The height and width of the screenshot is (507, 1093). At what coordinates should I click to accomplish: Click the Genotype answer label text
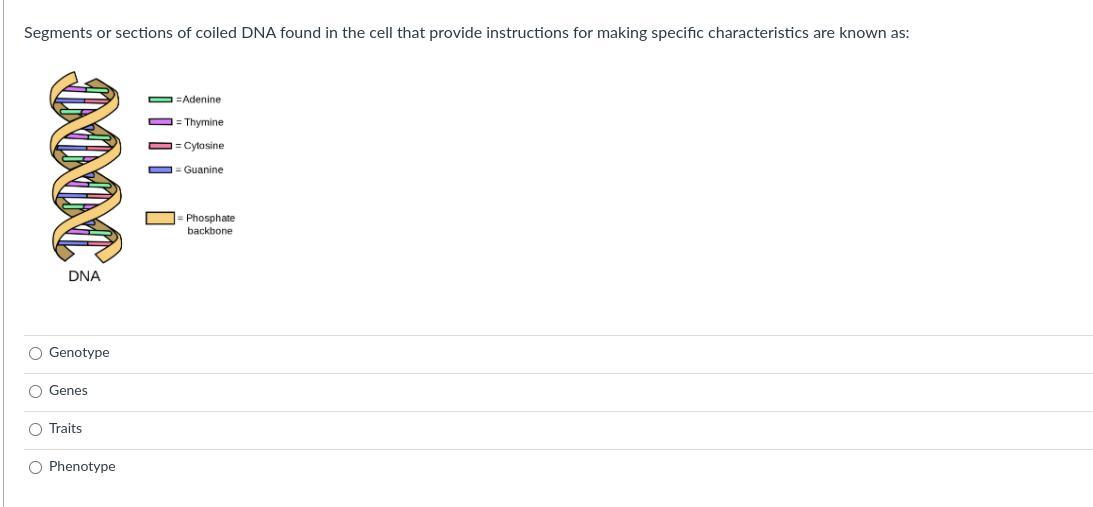[79, 353]
